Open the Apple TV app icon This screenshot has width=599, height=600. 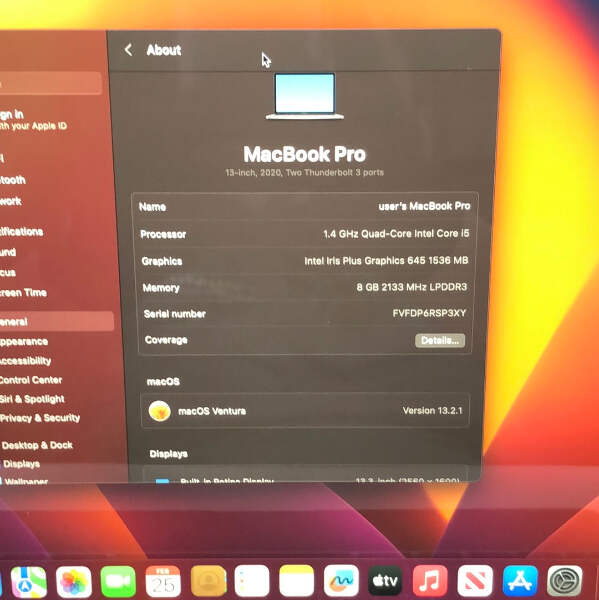tap(385, 581)
